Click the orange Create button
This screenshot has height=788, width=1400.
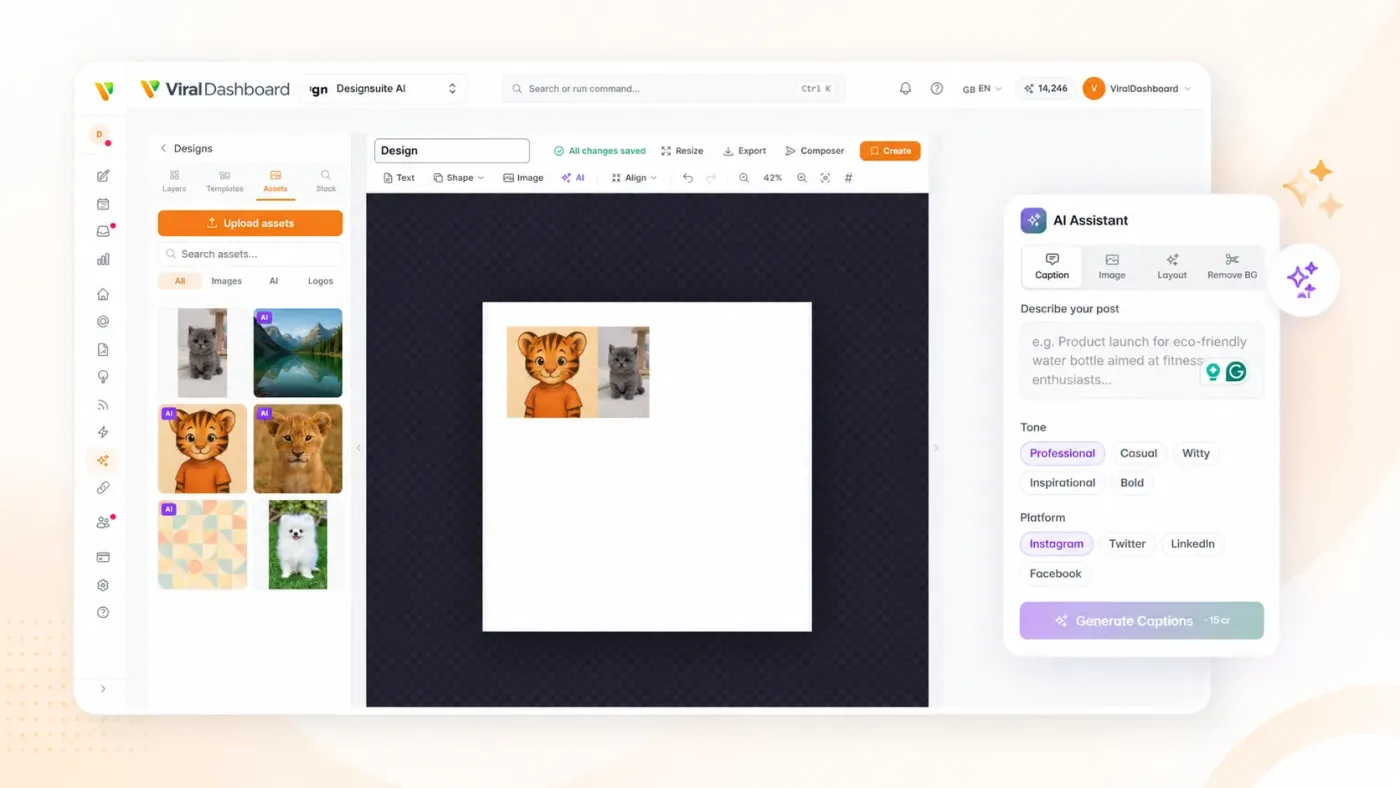890,151
